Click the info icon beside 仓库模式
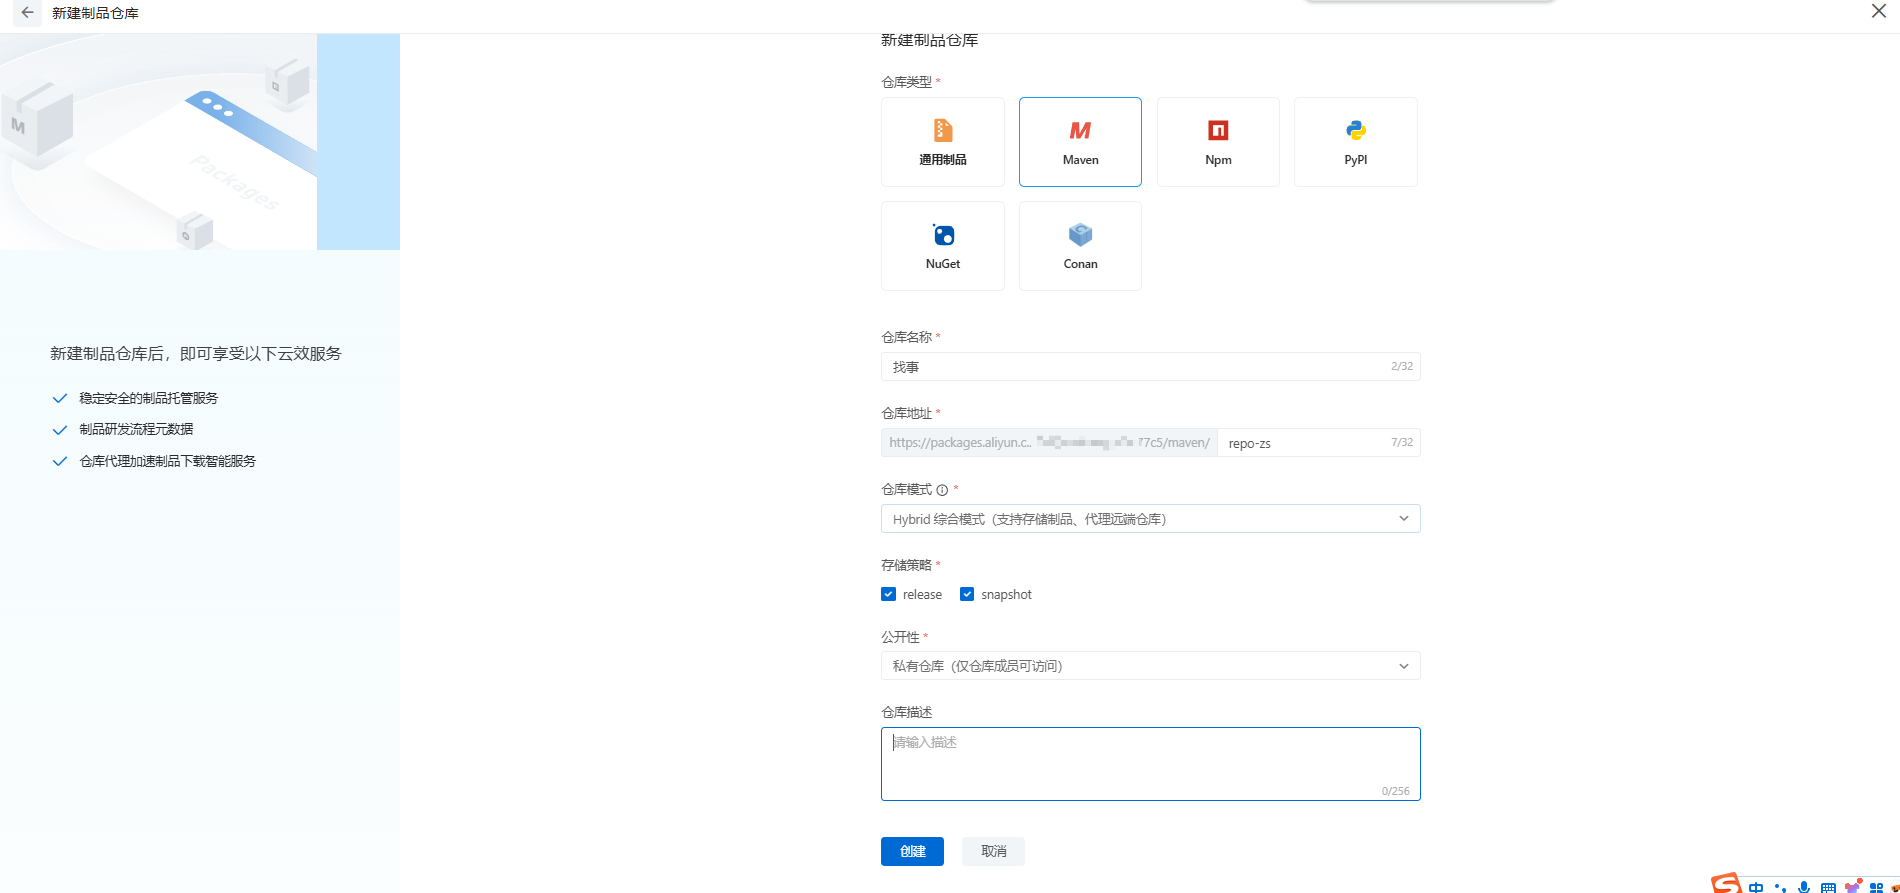The width and height of the screenshot is (1900, 893). click(x=942, y=490)
